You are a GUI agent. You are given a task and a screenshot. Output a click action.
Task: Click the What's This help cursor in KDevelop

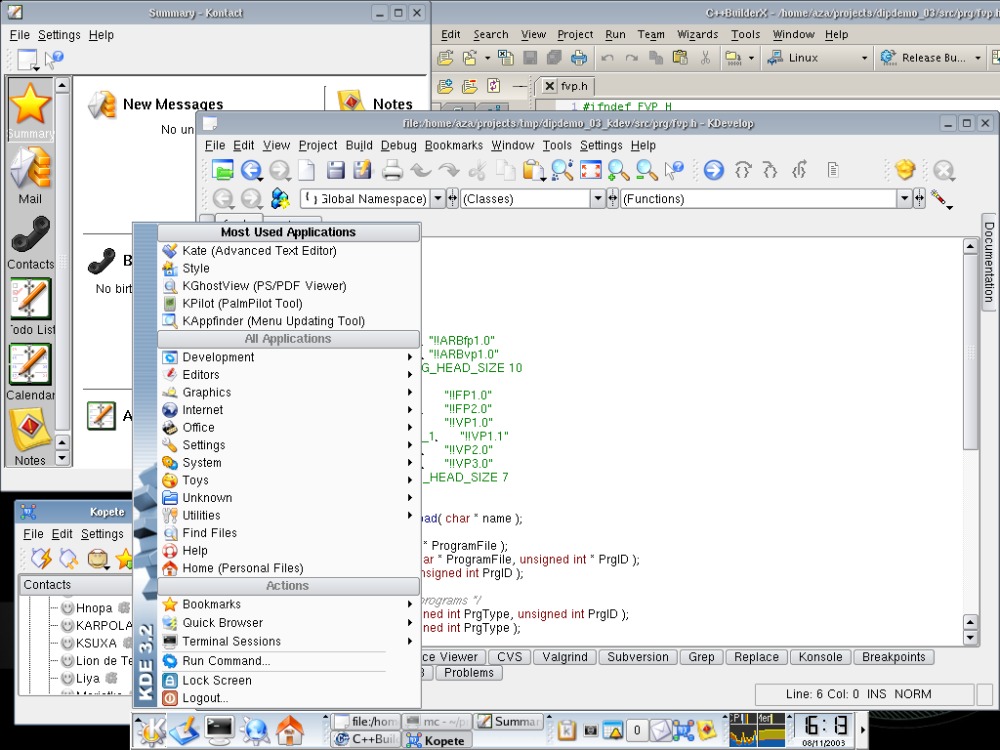(674, 170)
